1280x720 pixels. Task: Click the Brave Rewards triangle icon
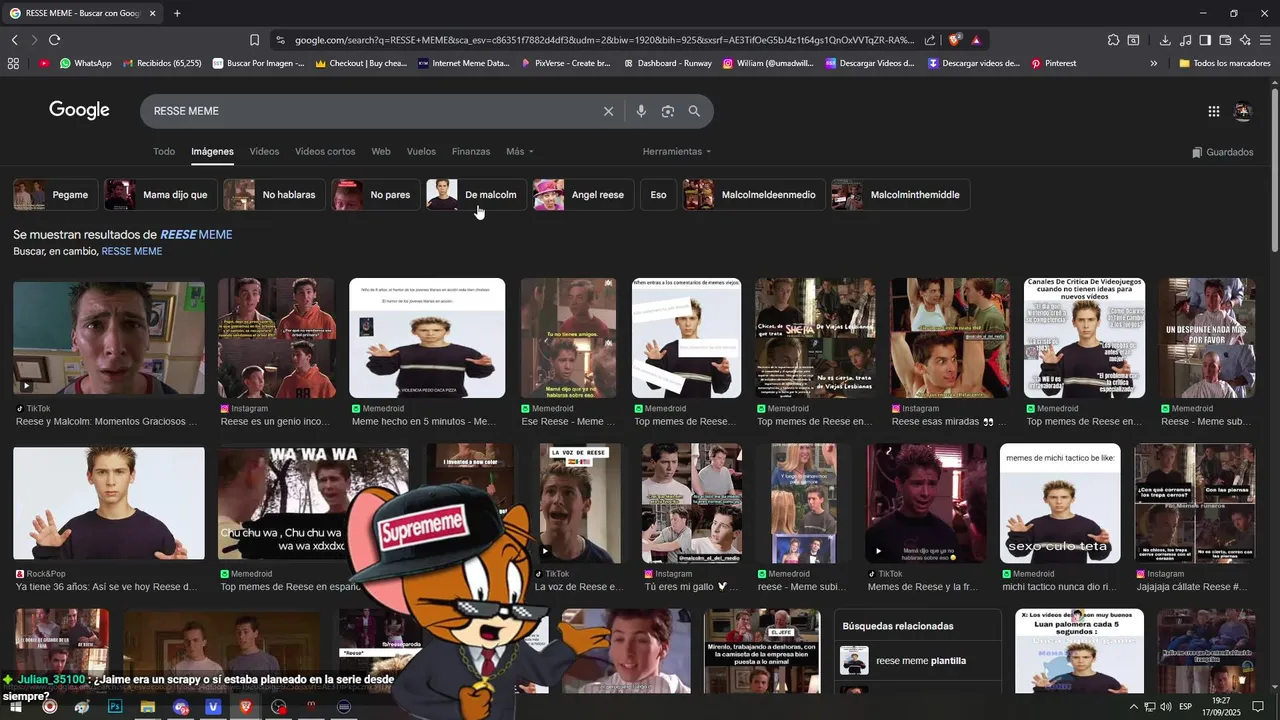click(x=975, y=40)
